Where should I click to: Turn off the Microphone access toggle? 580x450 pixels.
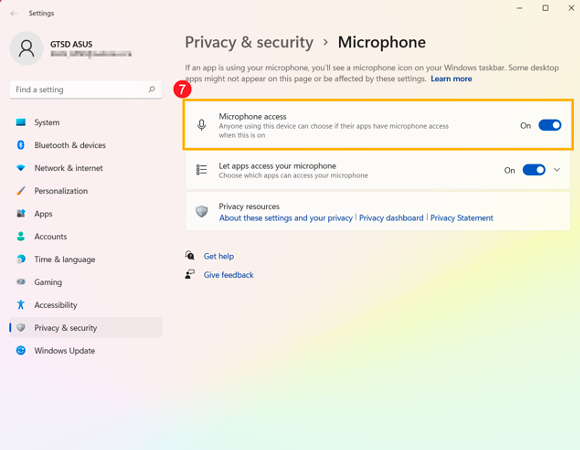(550, 125)
